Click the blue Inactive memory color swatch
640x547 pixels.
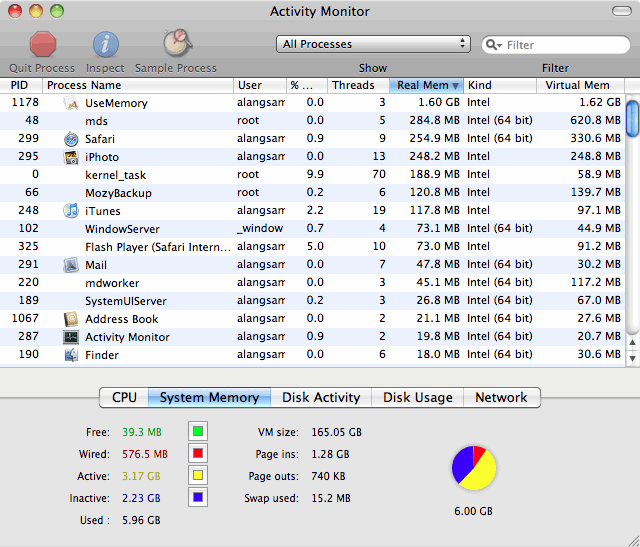198,497
